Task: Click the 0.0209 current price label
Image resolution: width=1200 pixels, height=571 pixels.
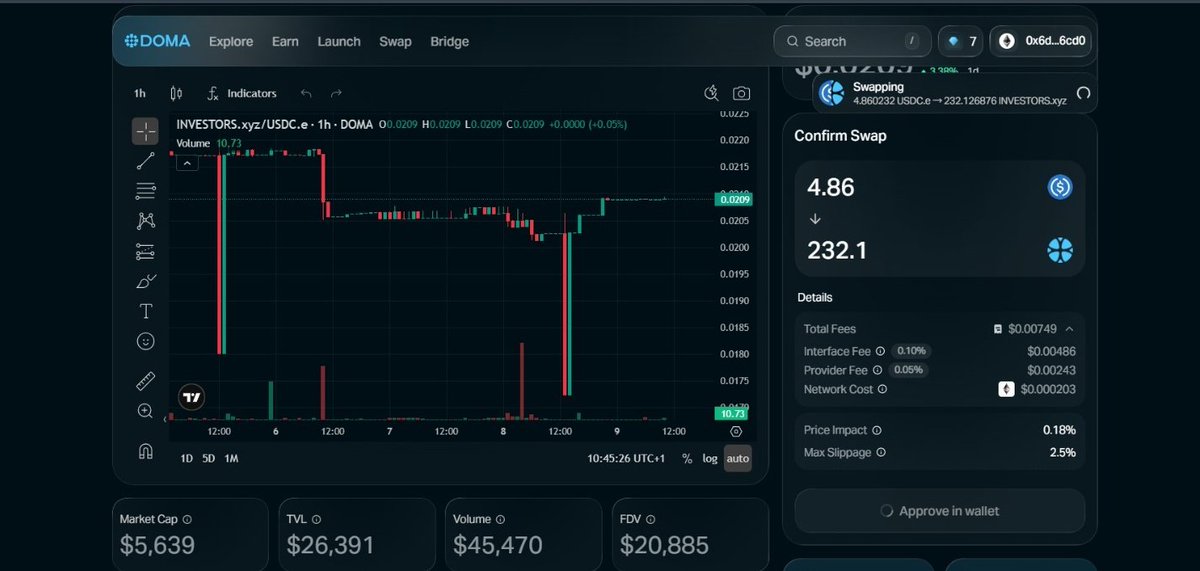Action: tap(733, 199)
